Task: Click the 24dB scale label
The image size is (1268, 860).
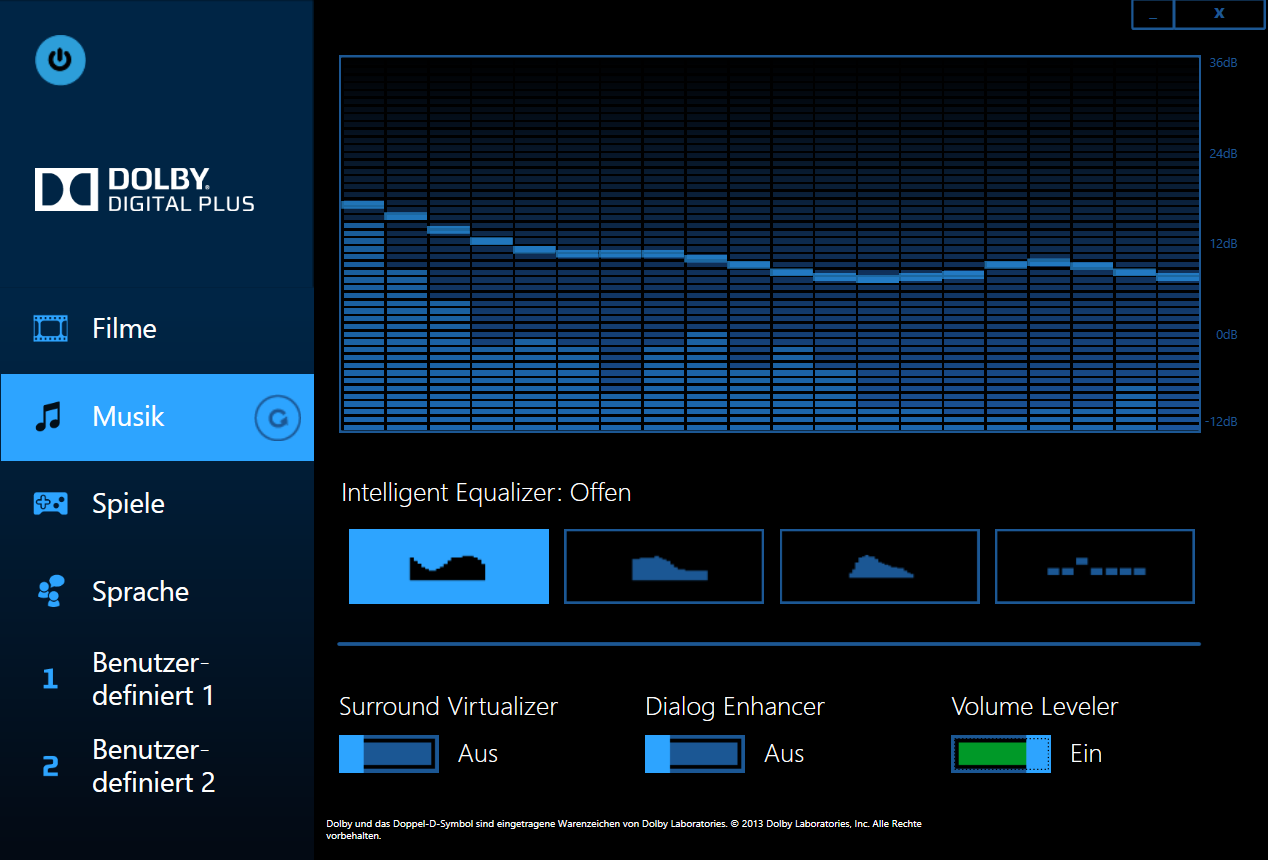Action: (1223, 154)
